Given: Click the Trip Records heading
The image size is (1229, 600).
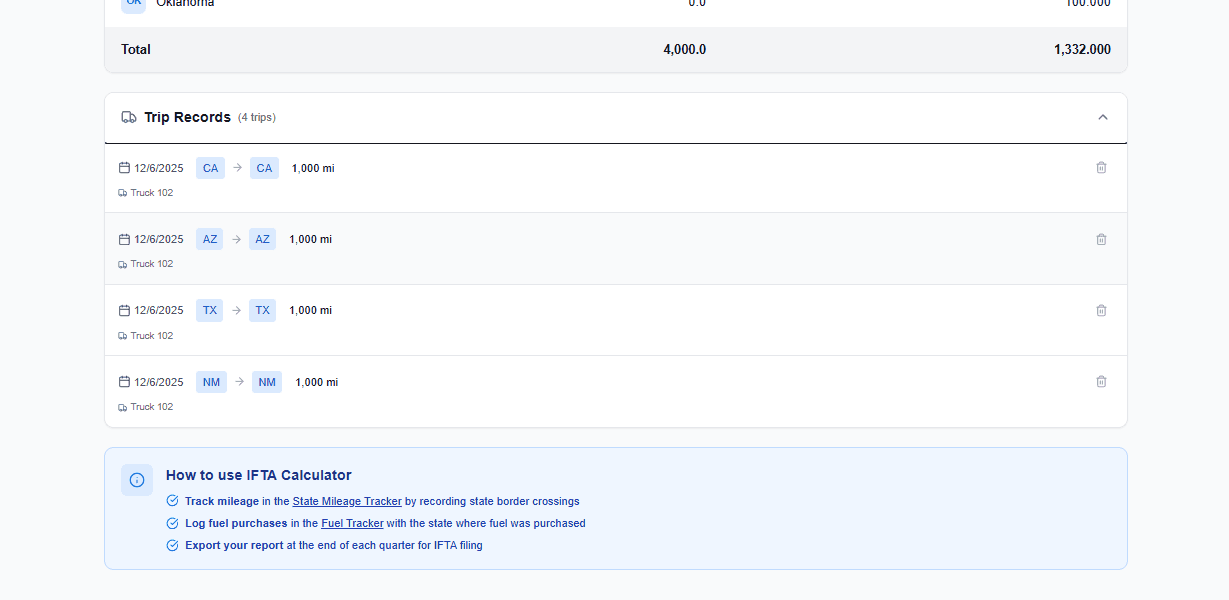Looking at the screenshot, I should (x=187, y=117).
